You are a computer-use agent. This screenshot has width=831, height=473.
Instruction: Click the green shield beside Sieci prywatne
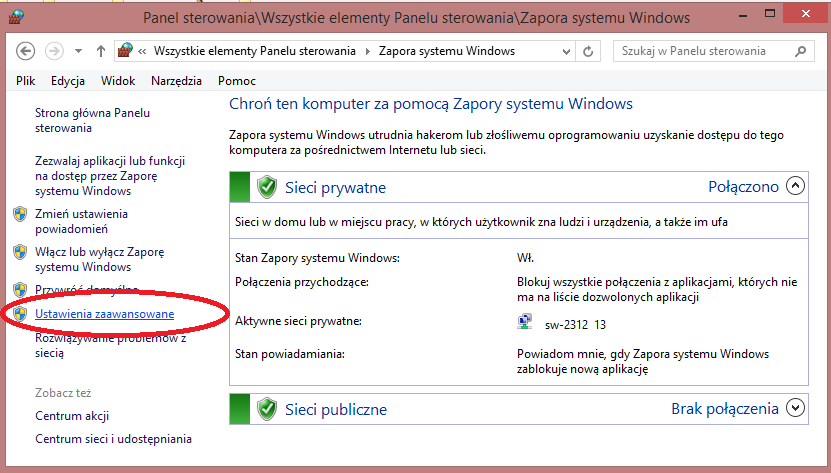point(266,187)
